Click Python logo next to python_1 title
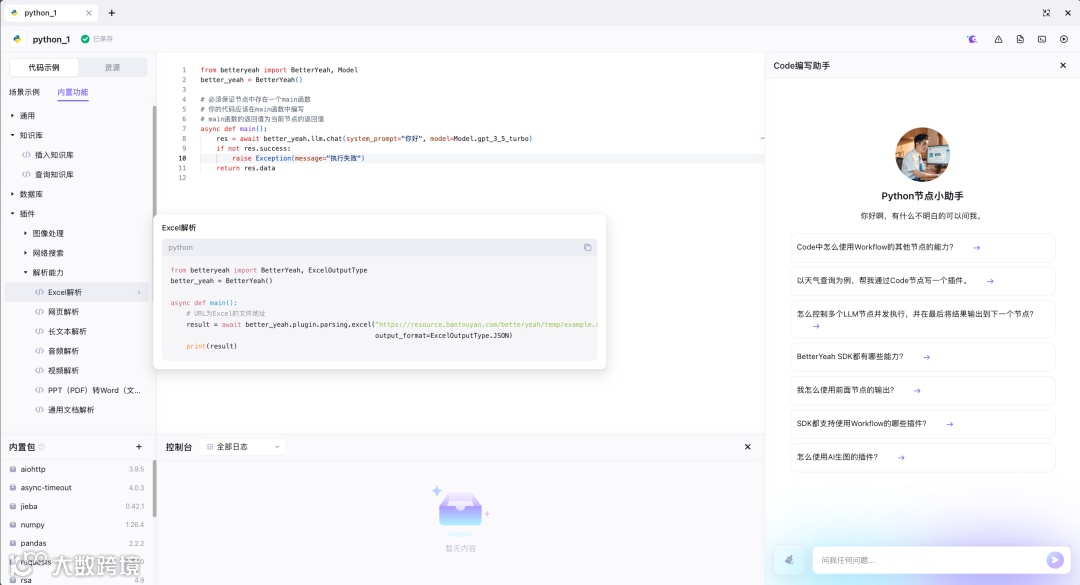 click(17, 39)
